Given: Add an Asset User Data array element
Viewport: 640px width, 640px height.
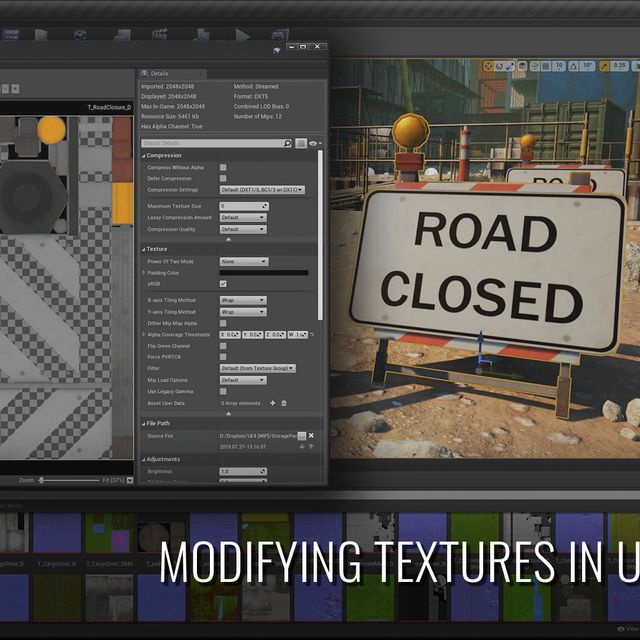Looking at the screenshot, I should 273,403.
